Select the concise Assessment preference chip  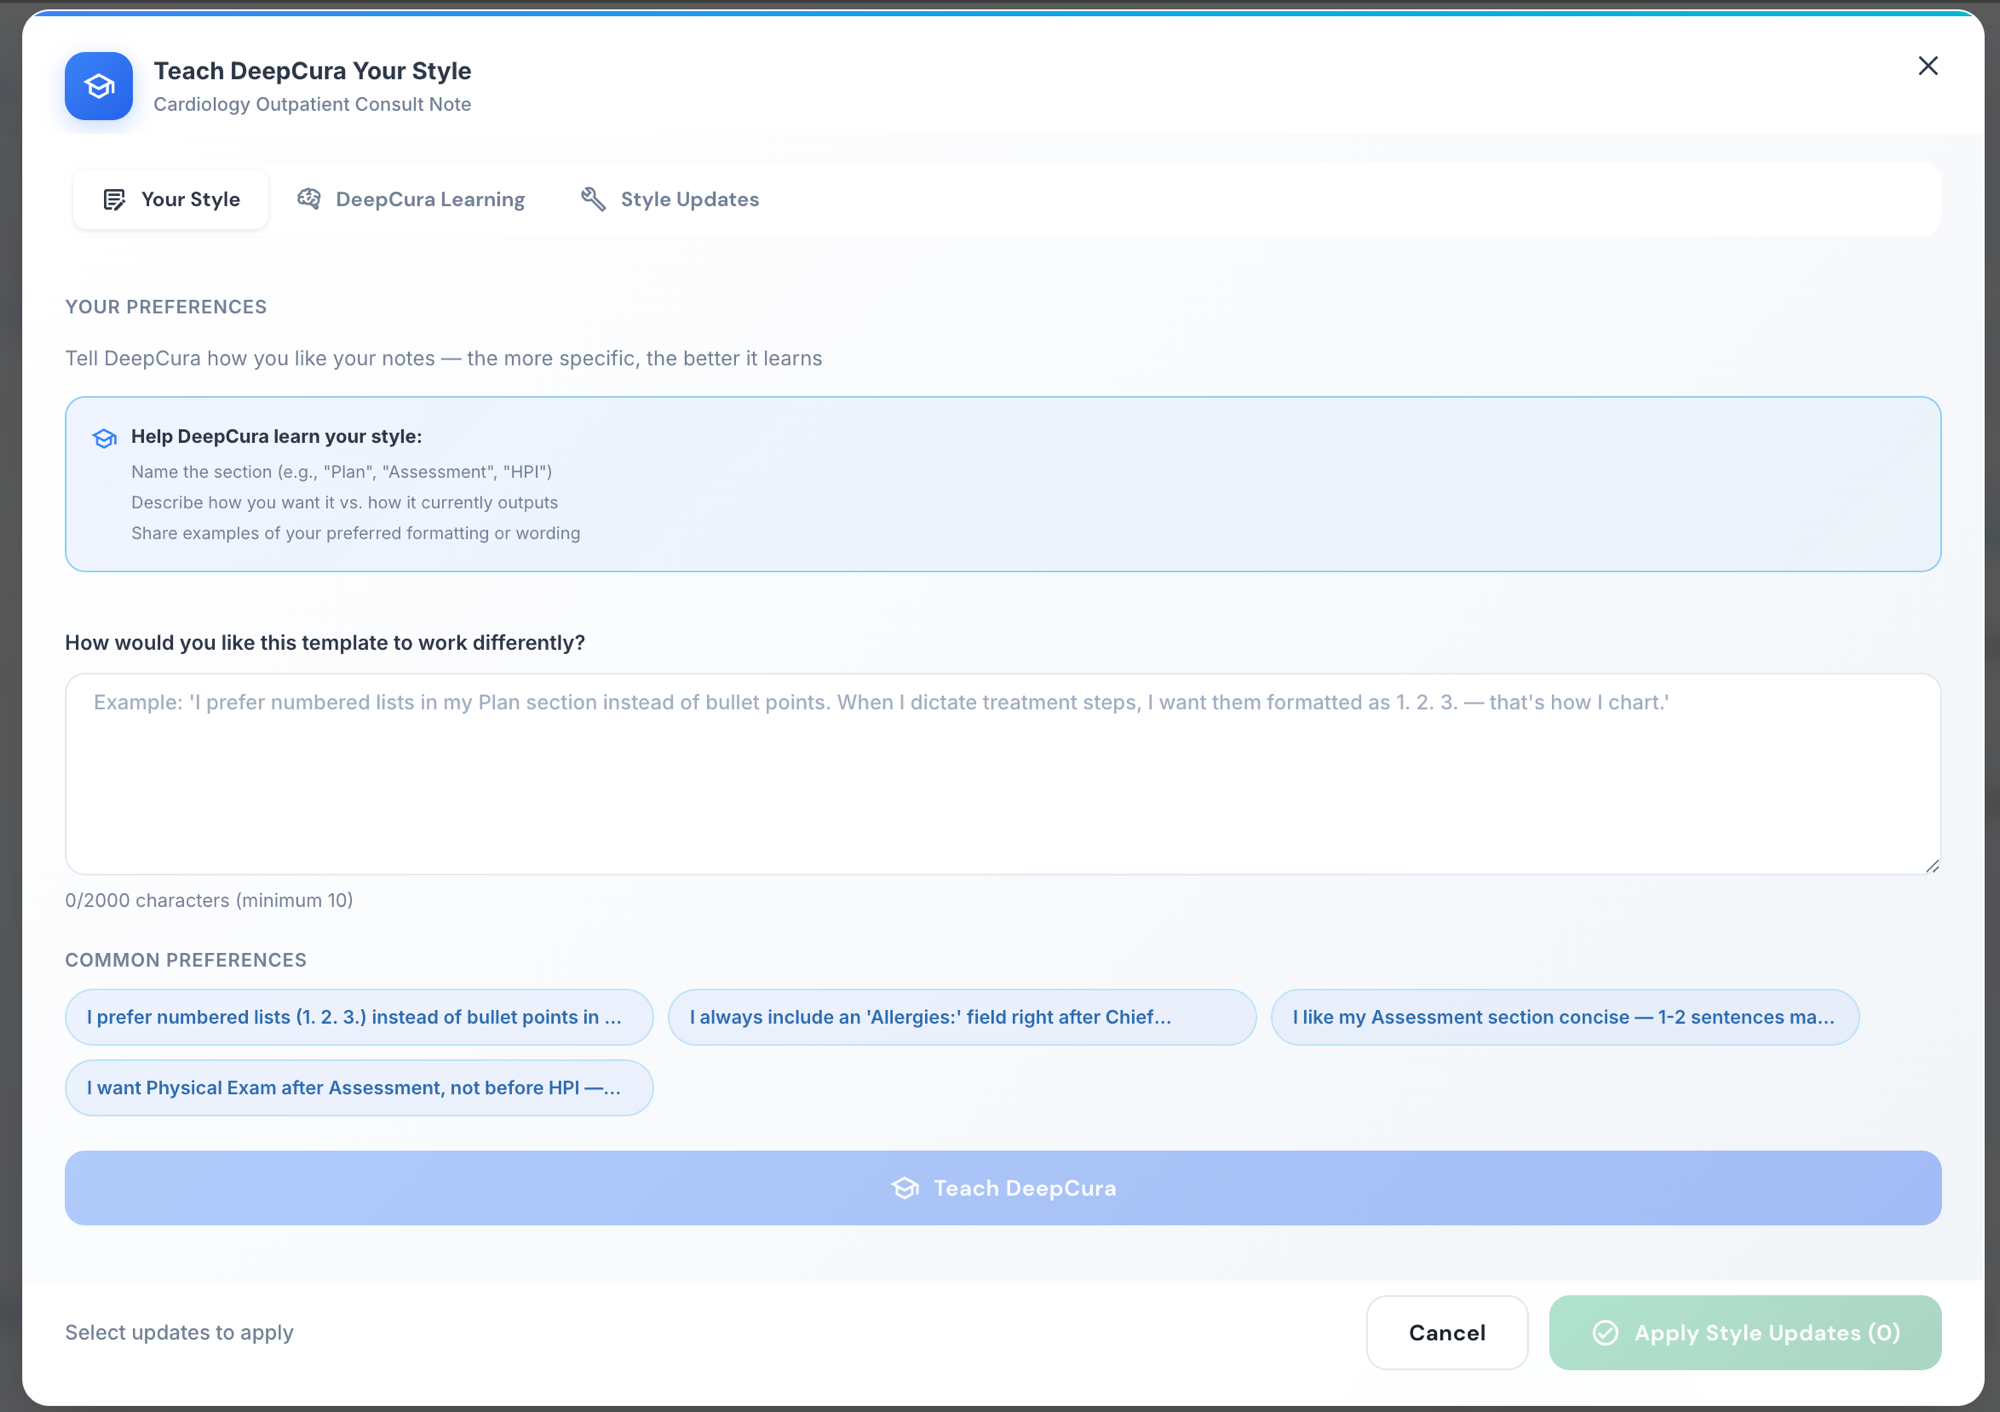pyautogui.click(x=1565, y=1017)
